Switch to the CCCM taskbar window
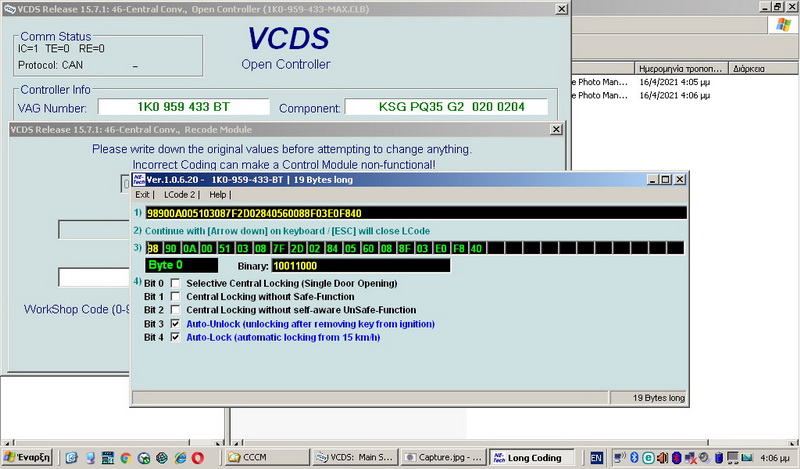This screenshot has height=469, width=800. pyautogui.click(x=267, y=457)
